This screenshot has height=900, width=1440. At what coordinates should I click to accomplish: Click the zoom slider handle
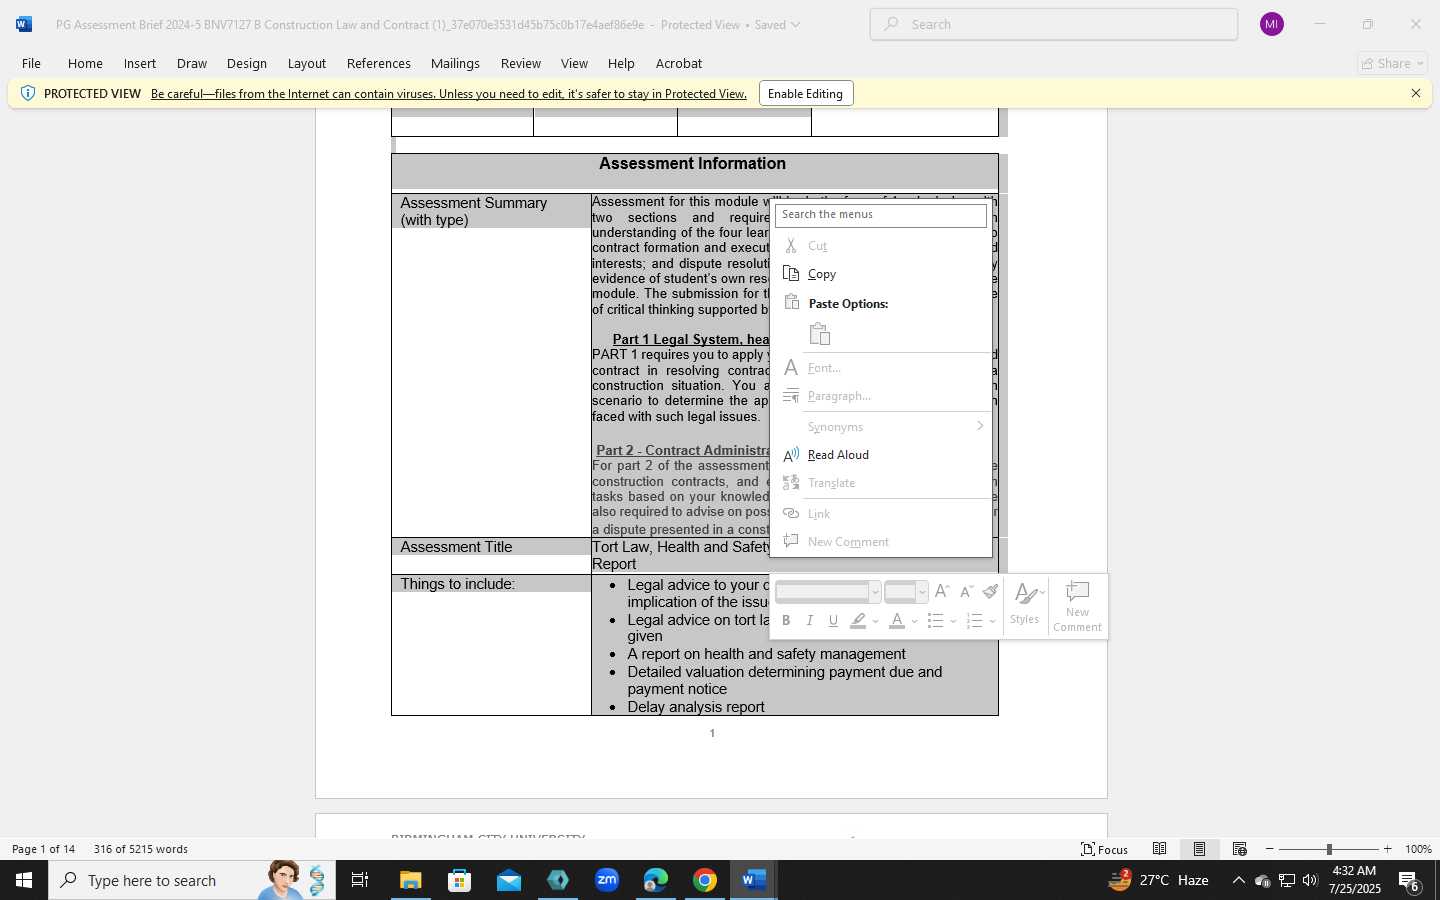[1329, 849]
